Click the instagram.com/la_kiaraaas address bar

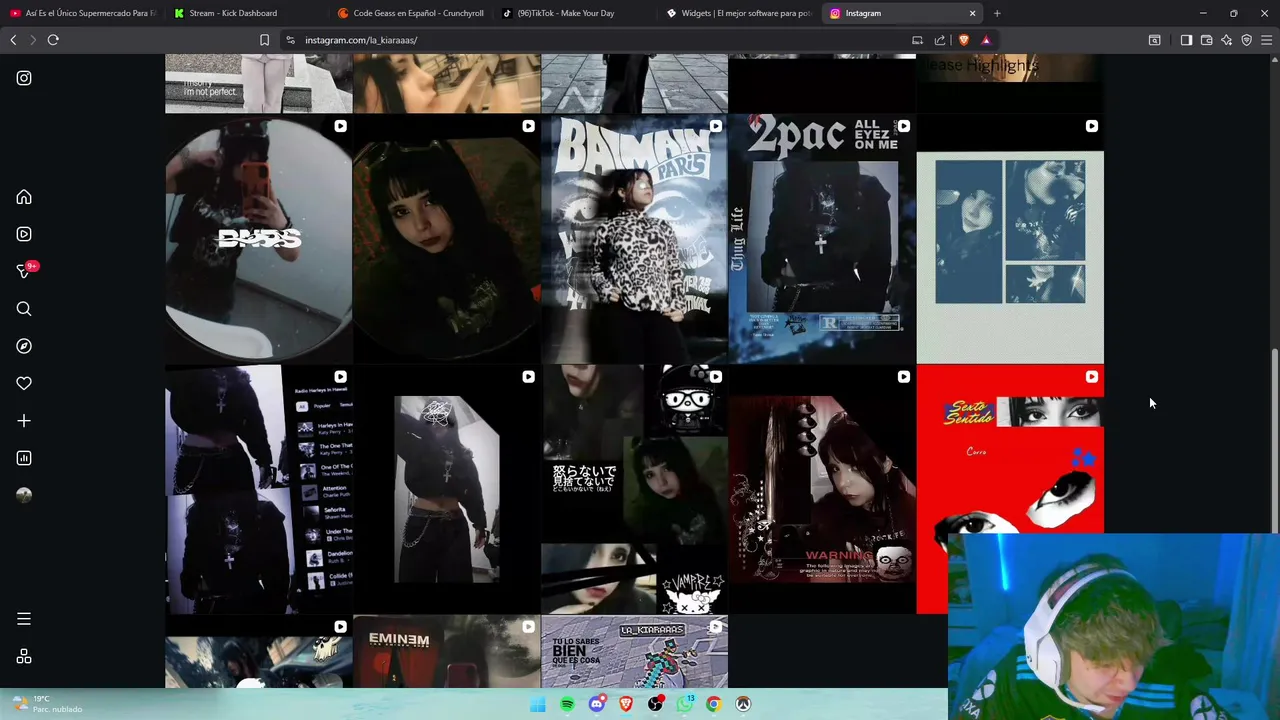click(x=600, y=40)
